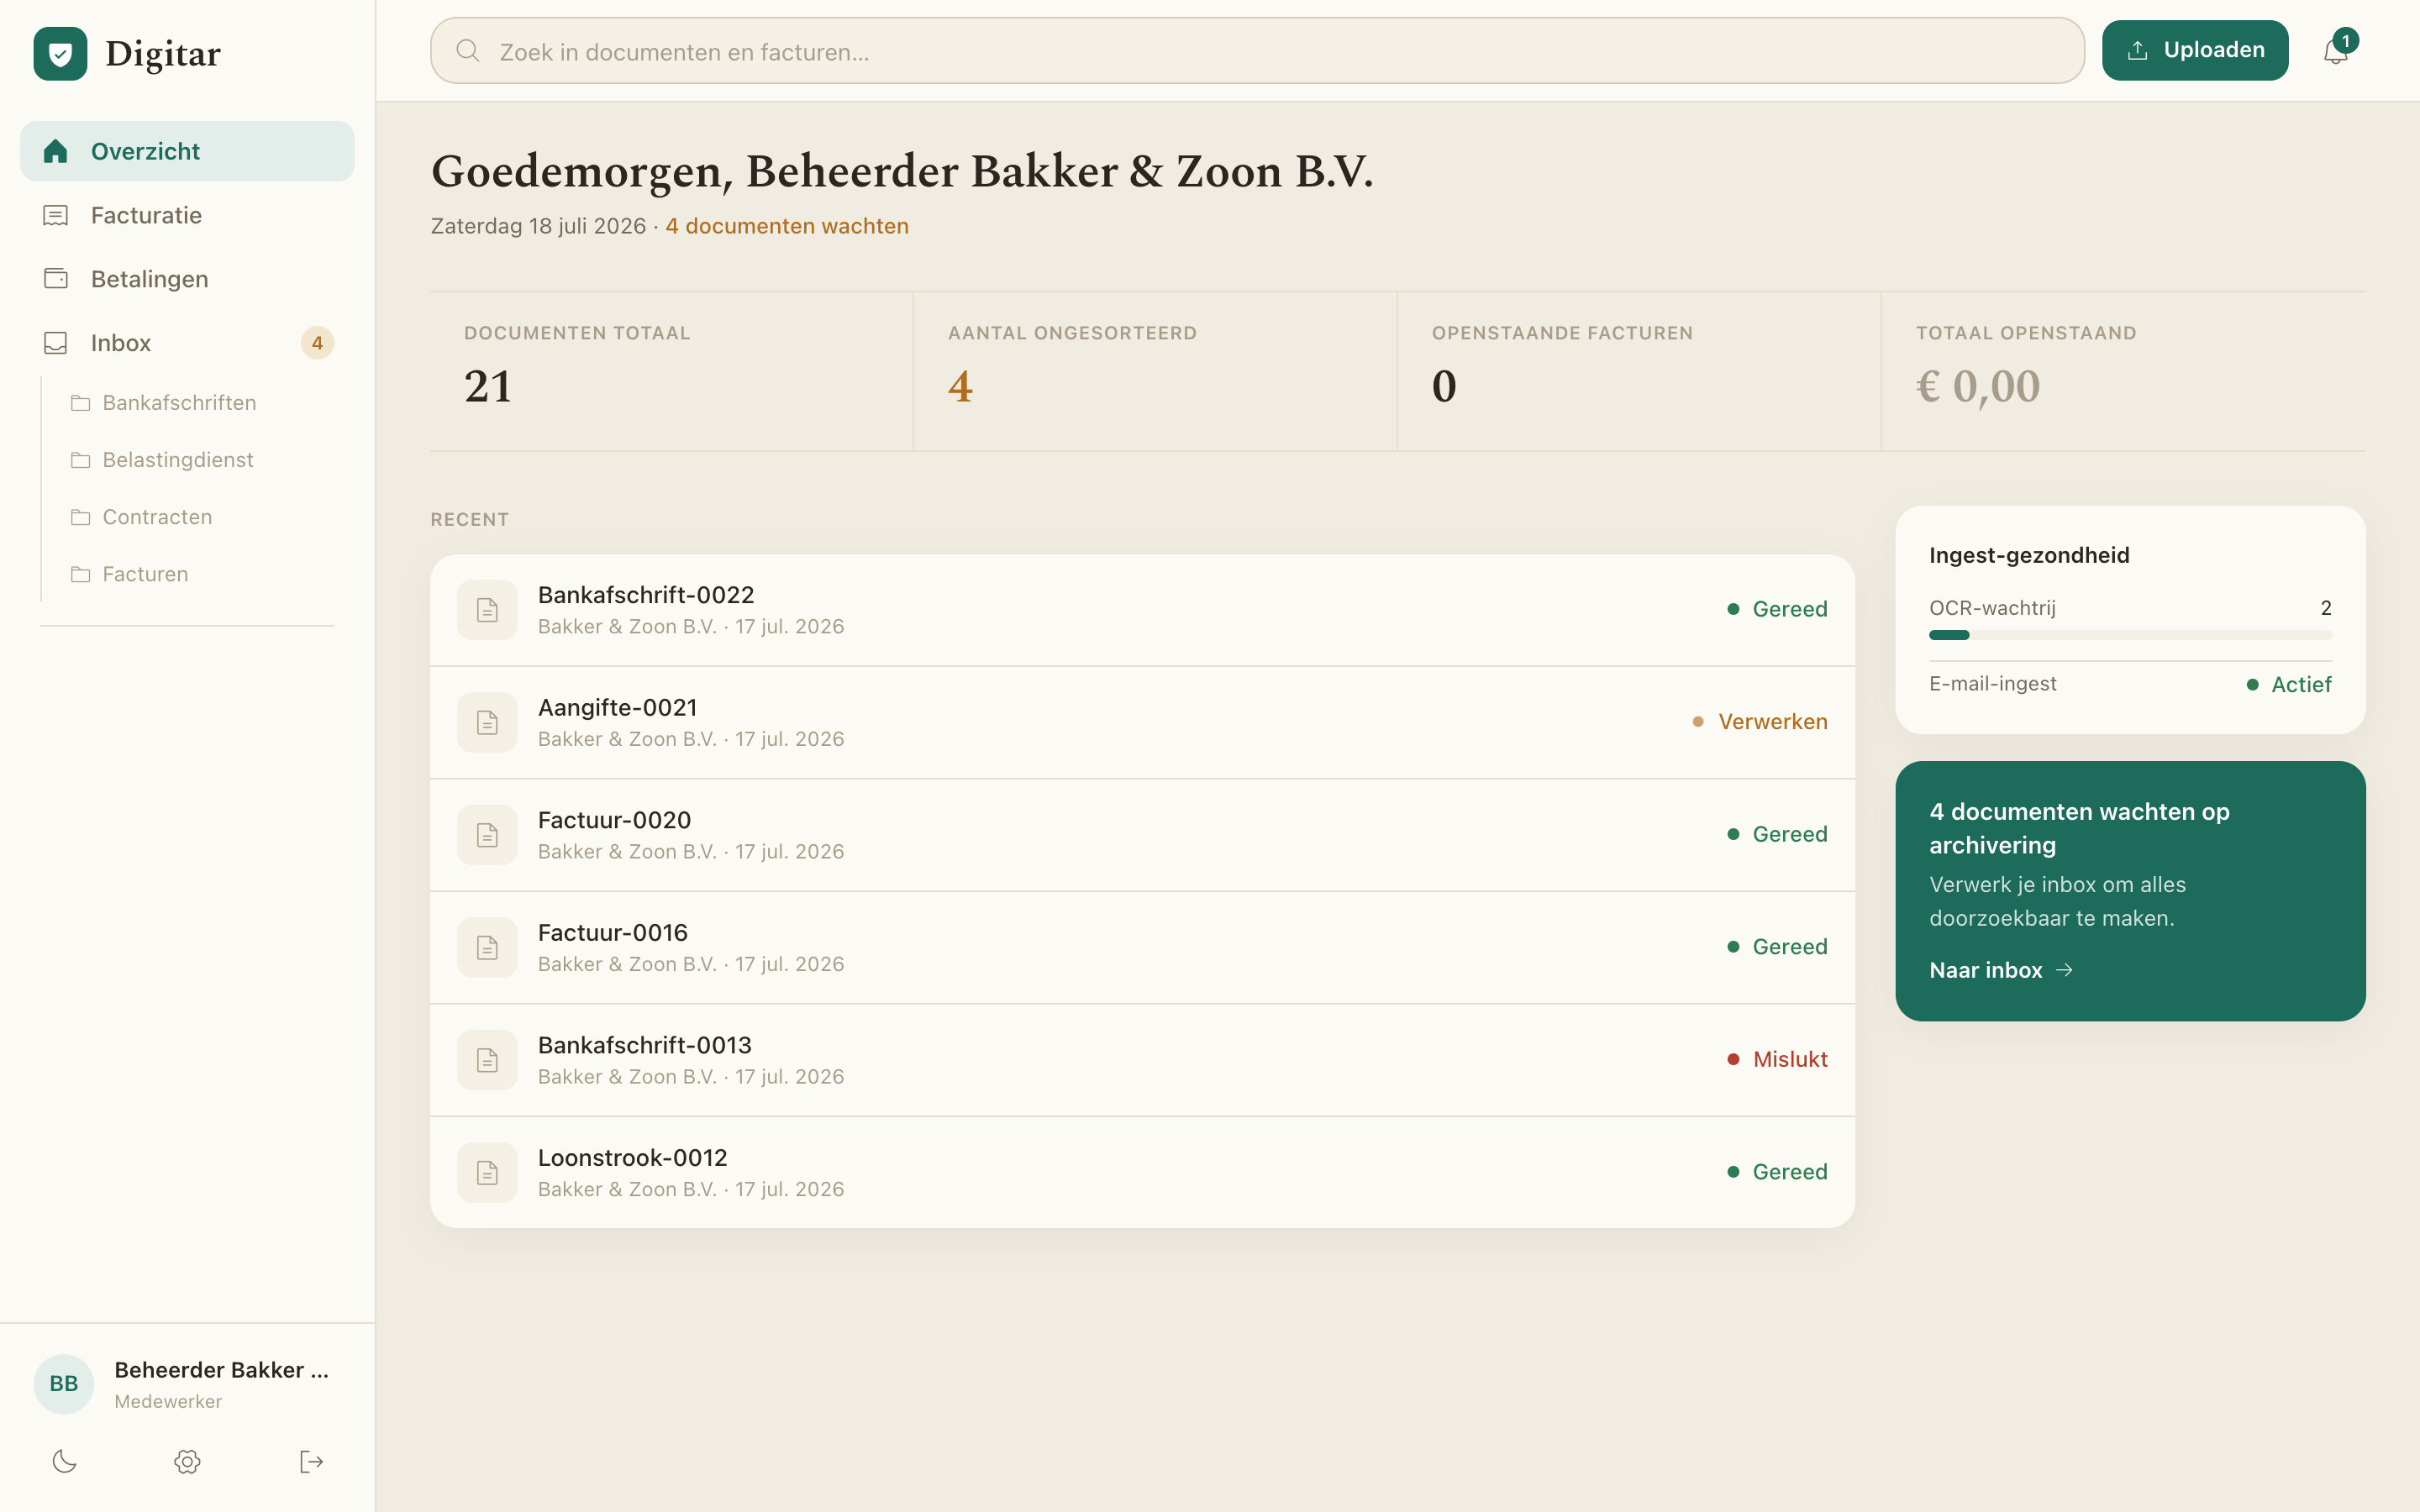This screenshot has width=2420, height=1512.
Task: Click the Aantal Ongesorteerd stat card
Action: pos(1155,371)
